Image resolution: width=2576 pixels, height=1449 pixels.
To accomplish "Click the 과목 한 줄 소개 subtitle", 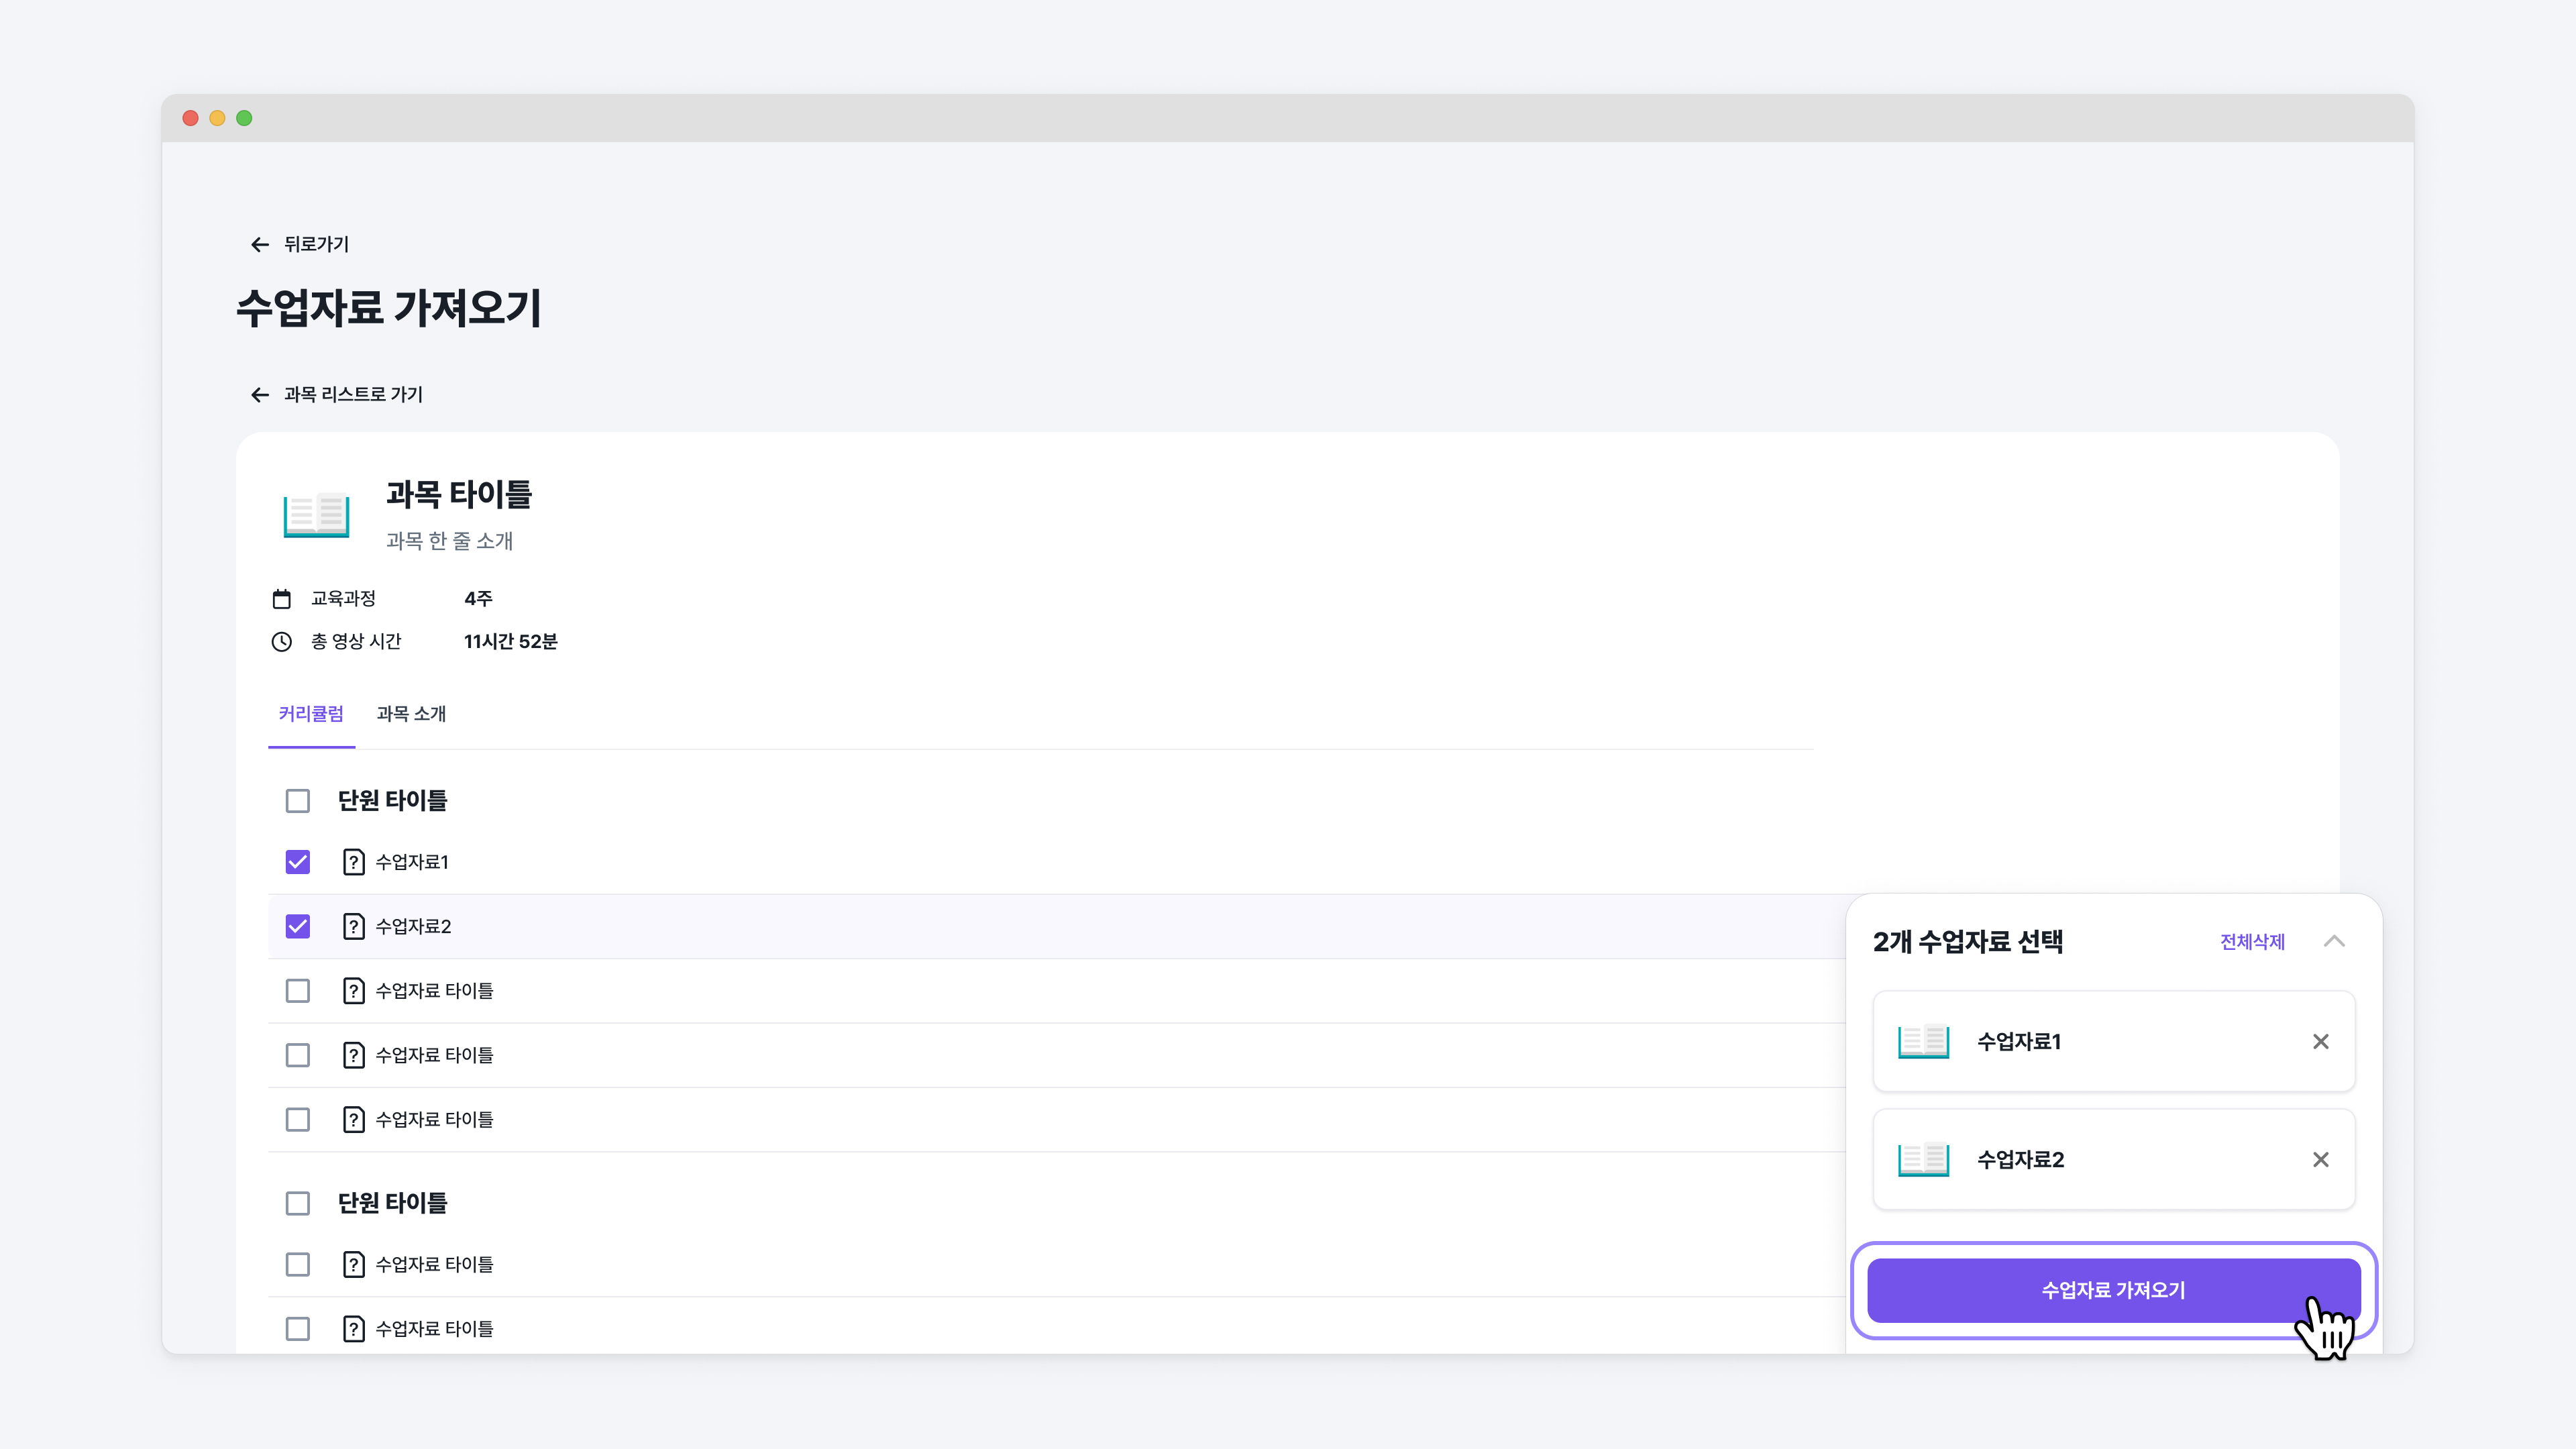I will click(449, 541).
